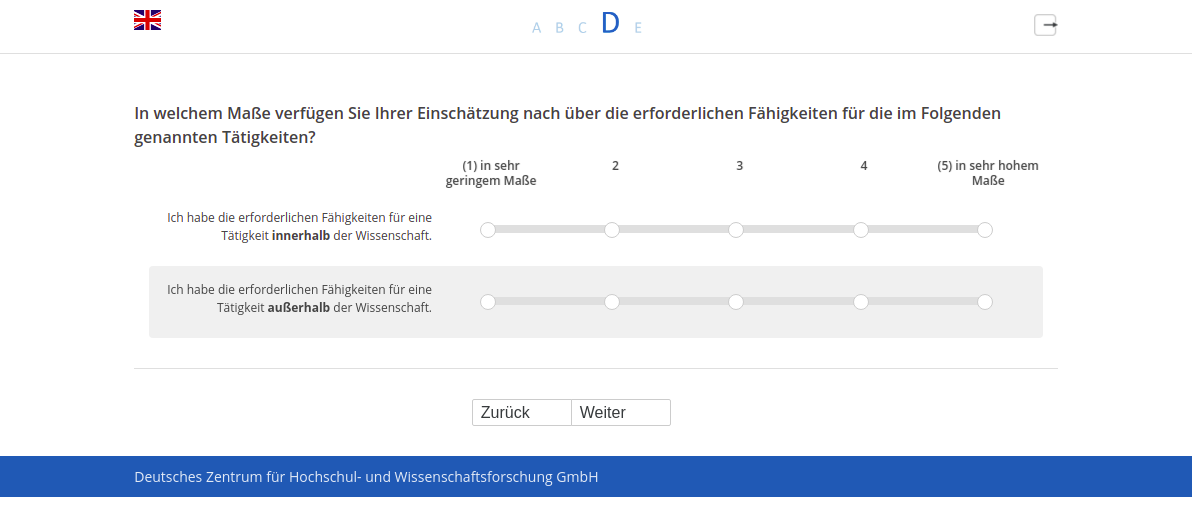Click the Zurück button

coord(522,413)
